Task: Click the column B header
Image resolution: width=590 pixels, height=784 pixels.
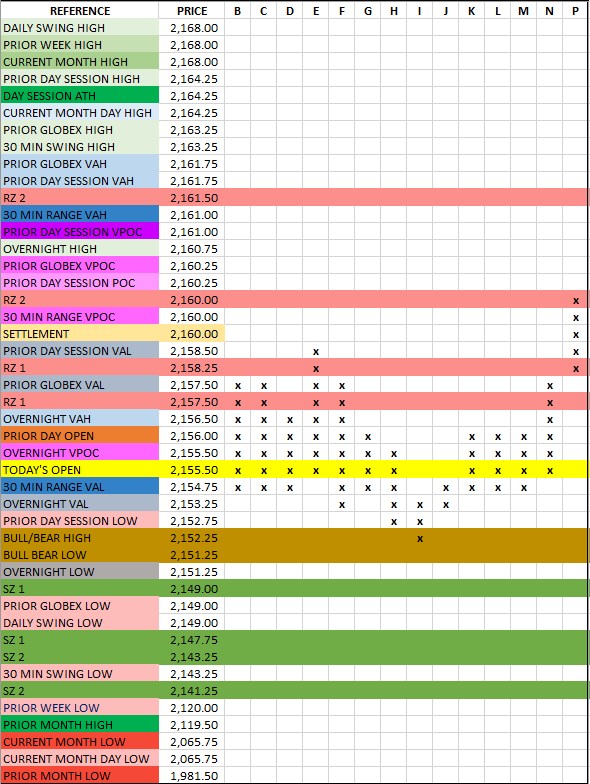Action: point(238,11)
